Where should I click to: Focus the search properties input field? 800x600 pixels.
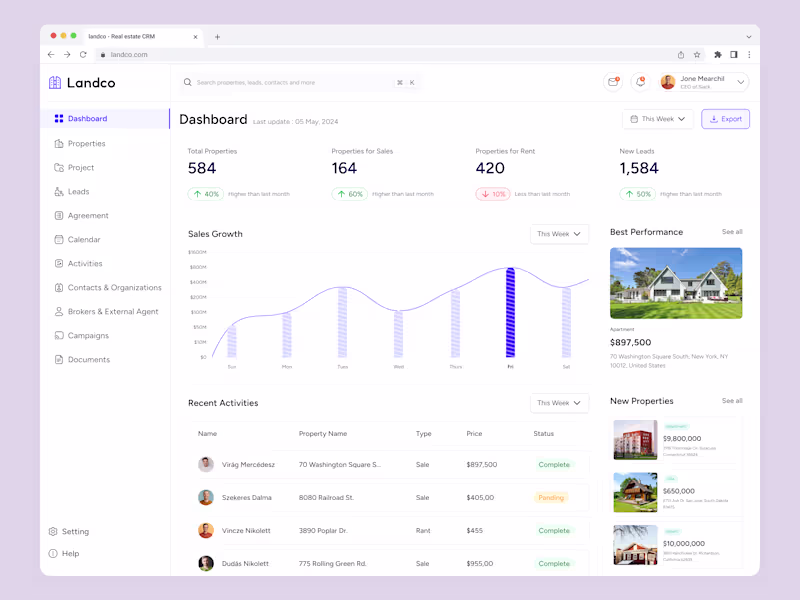click(x=301, y=82)
